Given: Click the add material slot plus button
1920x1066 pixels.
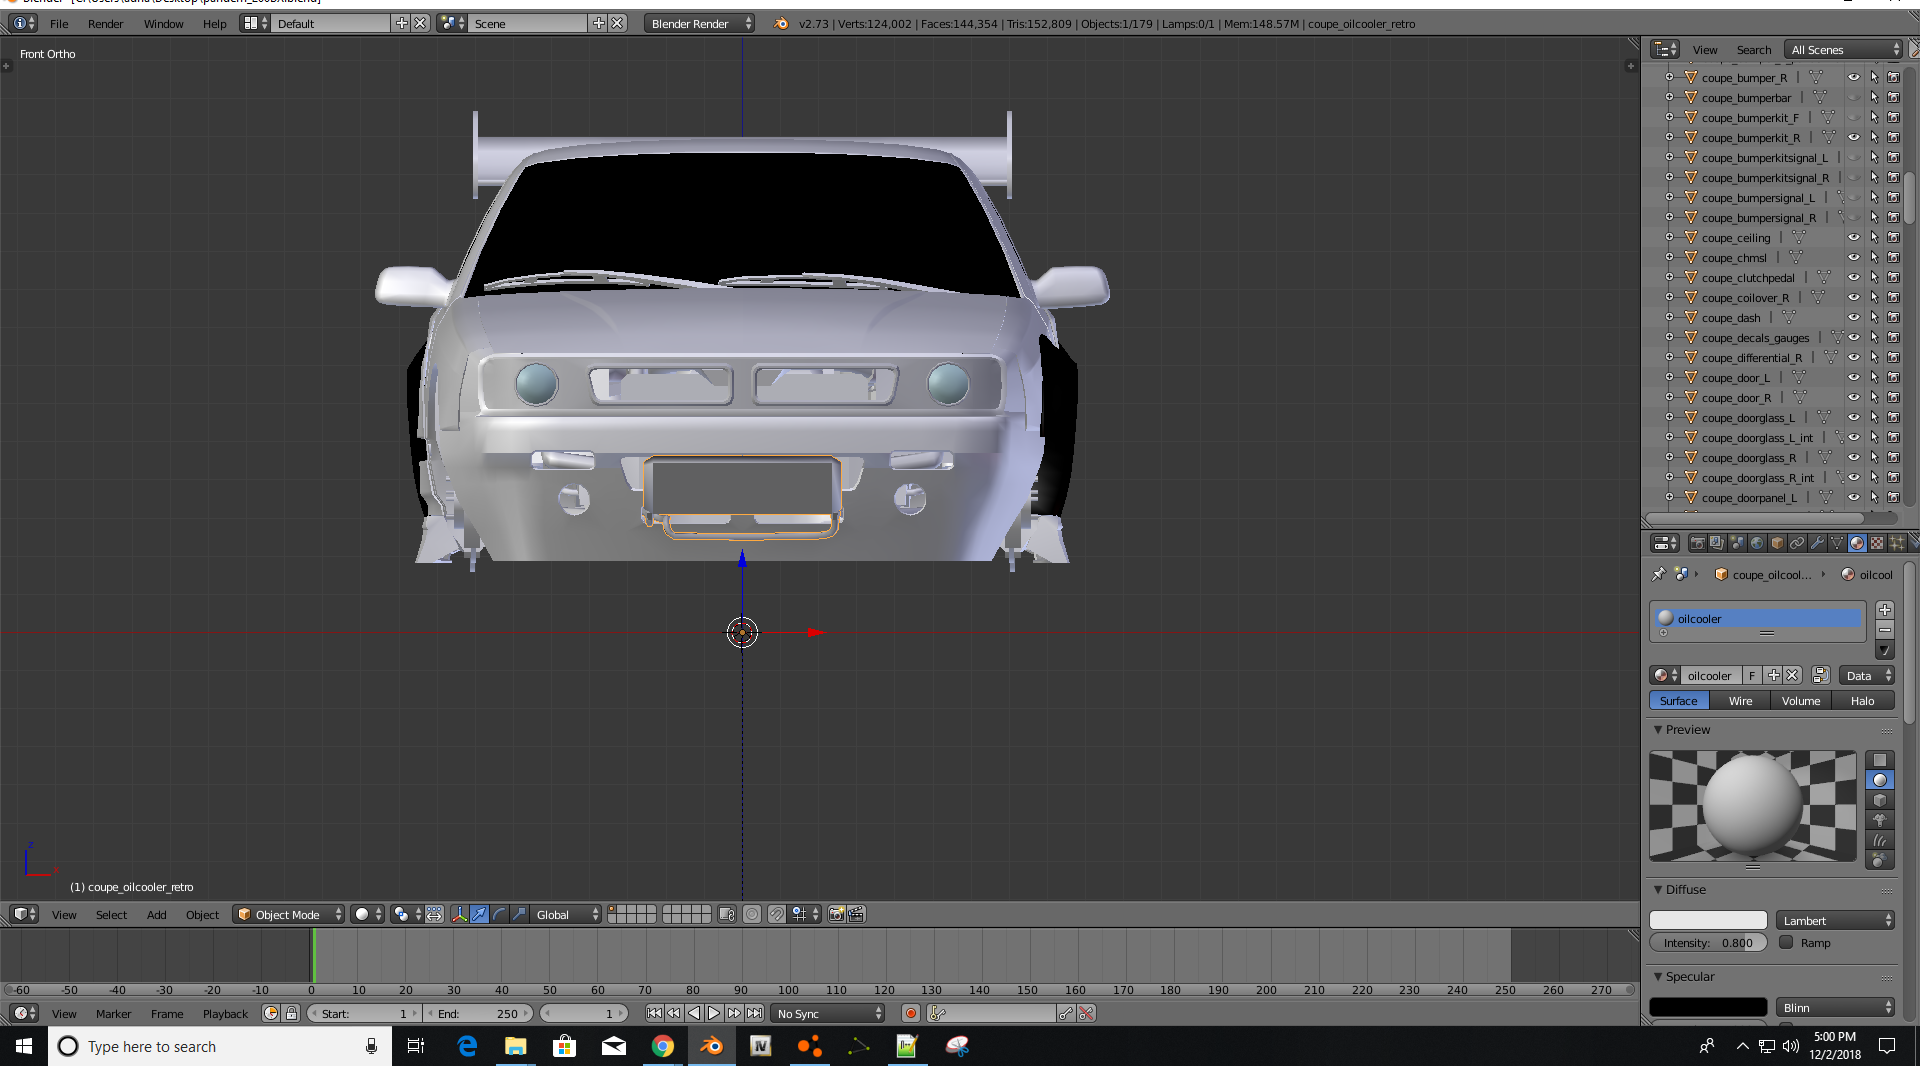Looking at the screenshot, I should point(1885,610).
